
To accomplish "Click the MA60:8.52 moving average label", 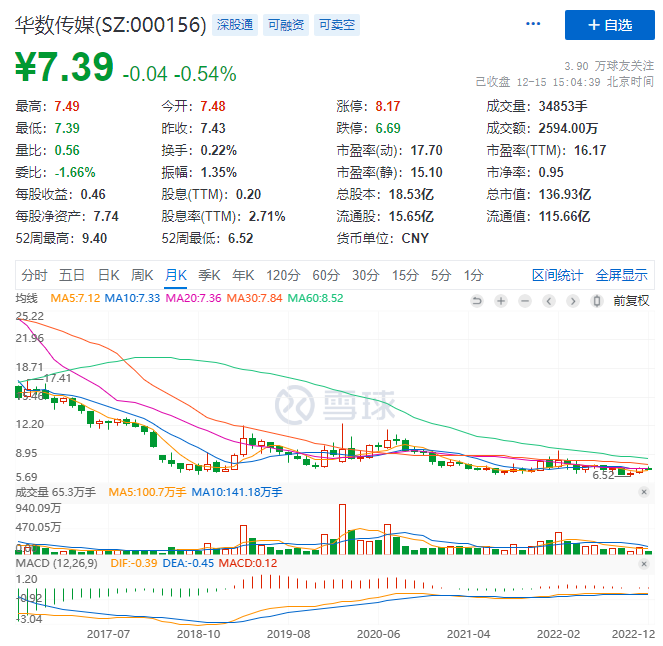I will point(315,298).
